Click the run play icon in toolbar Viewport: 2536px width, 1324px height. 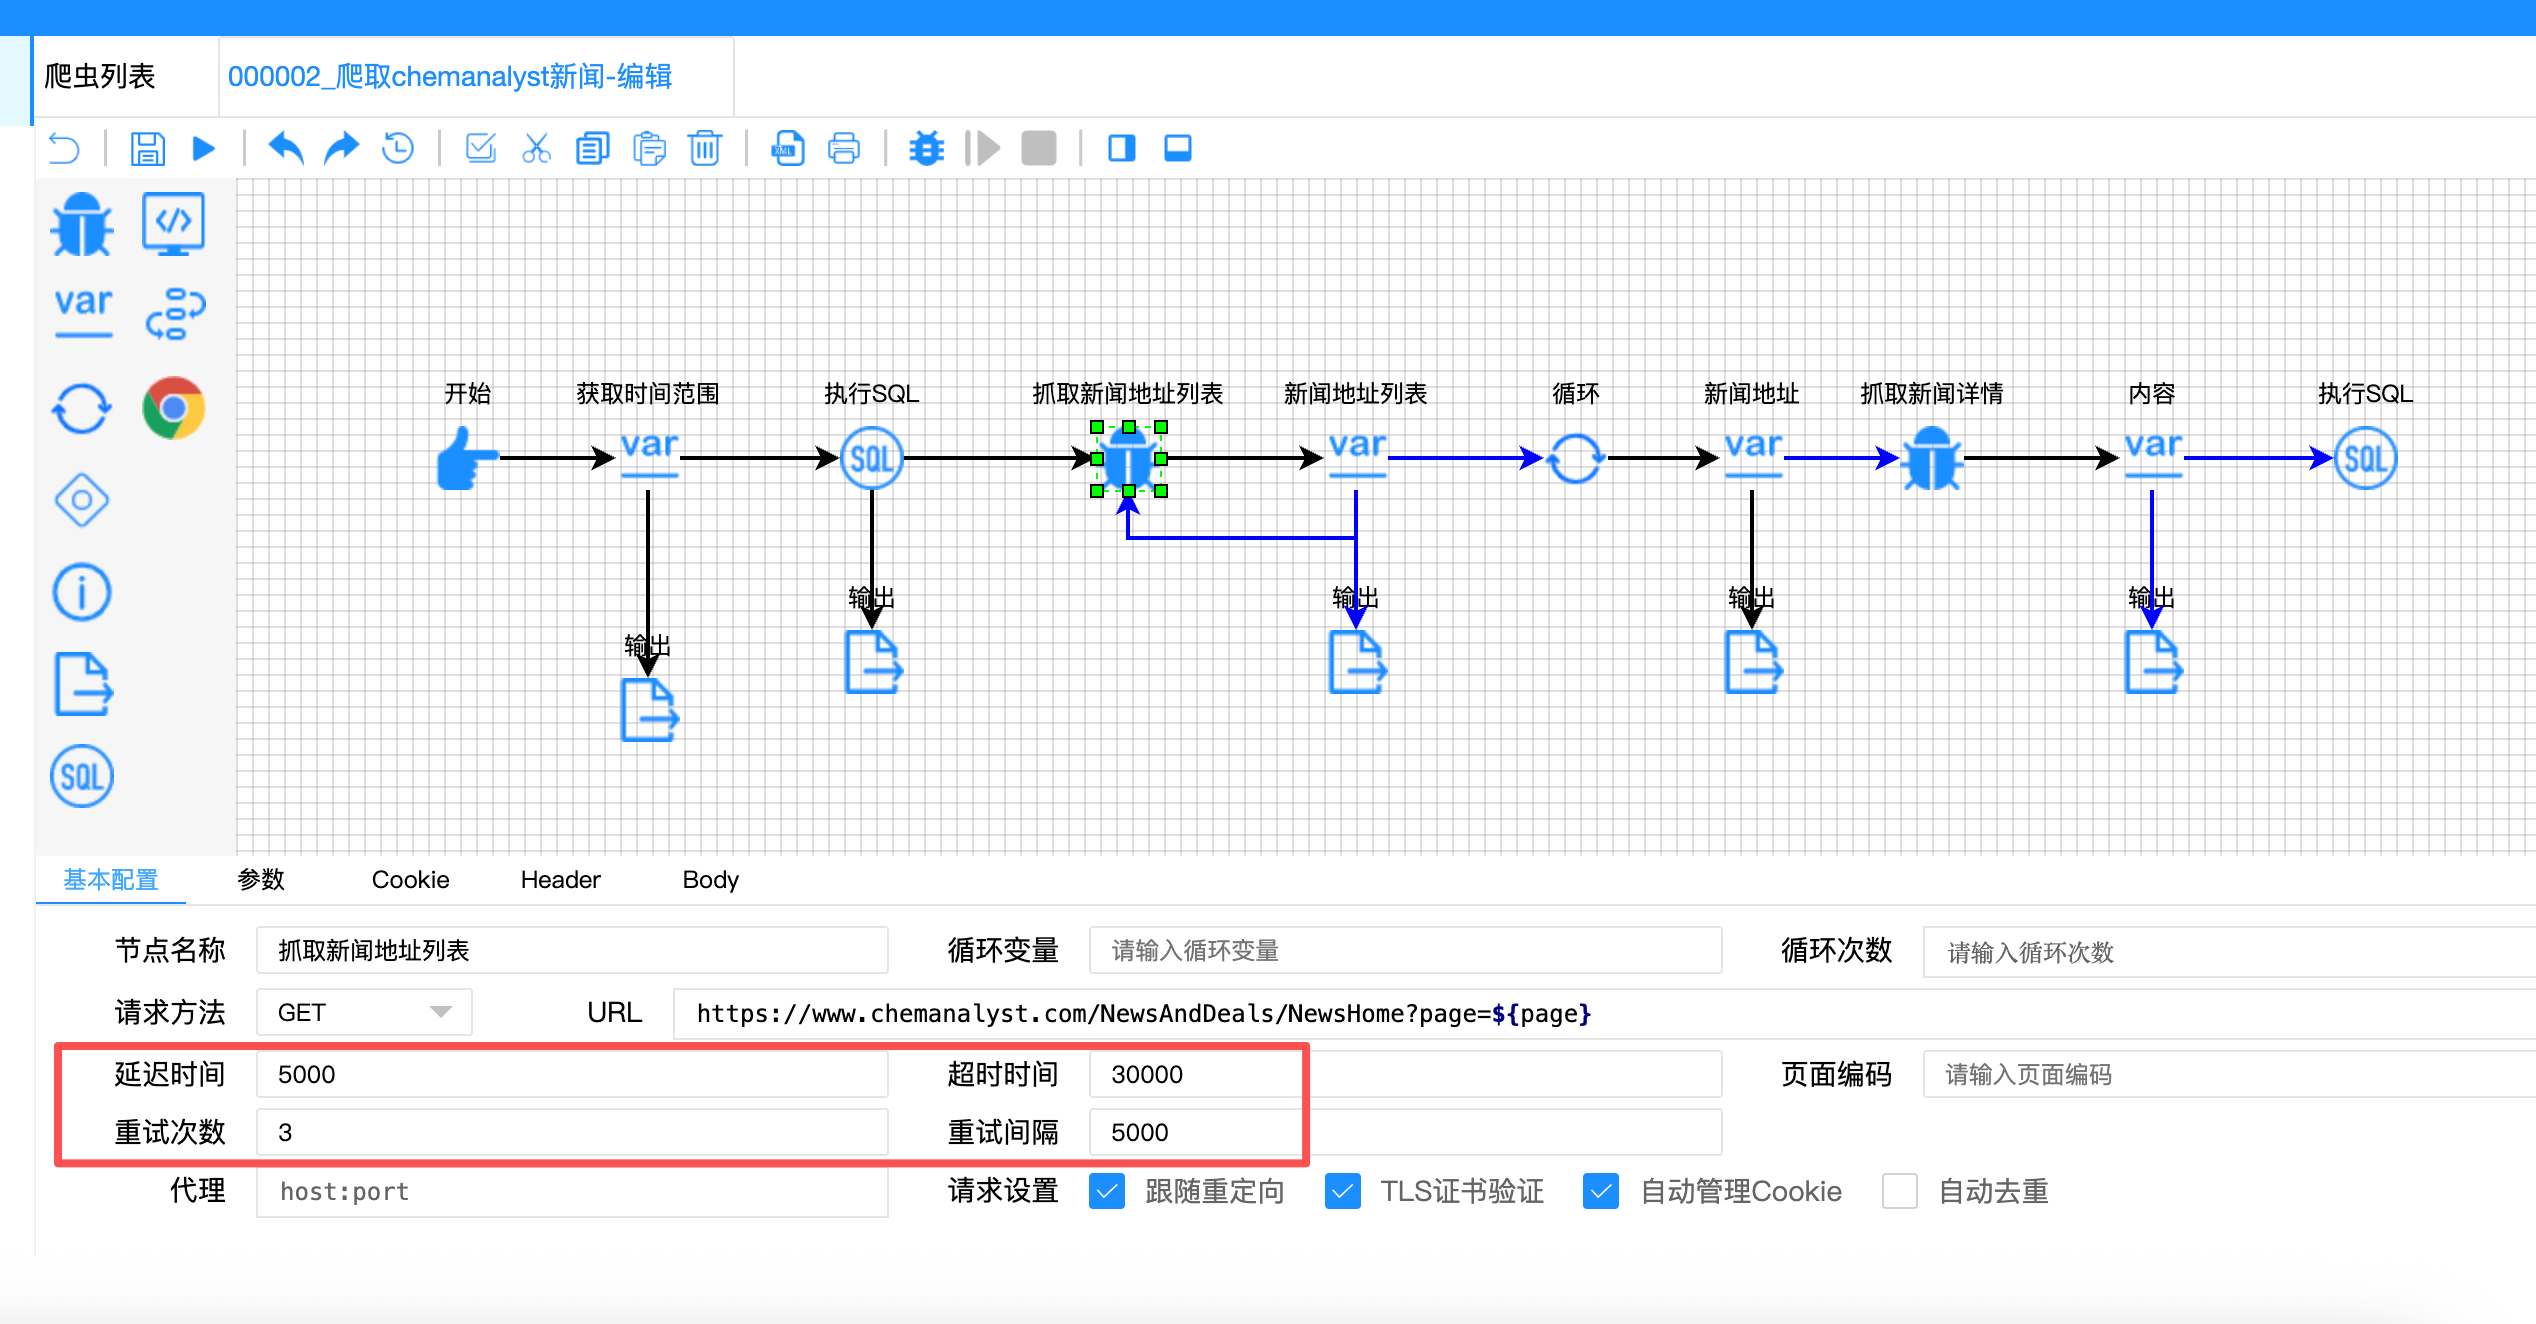(203, 149)
